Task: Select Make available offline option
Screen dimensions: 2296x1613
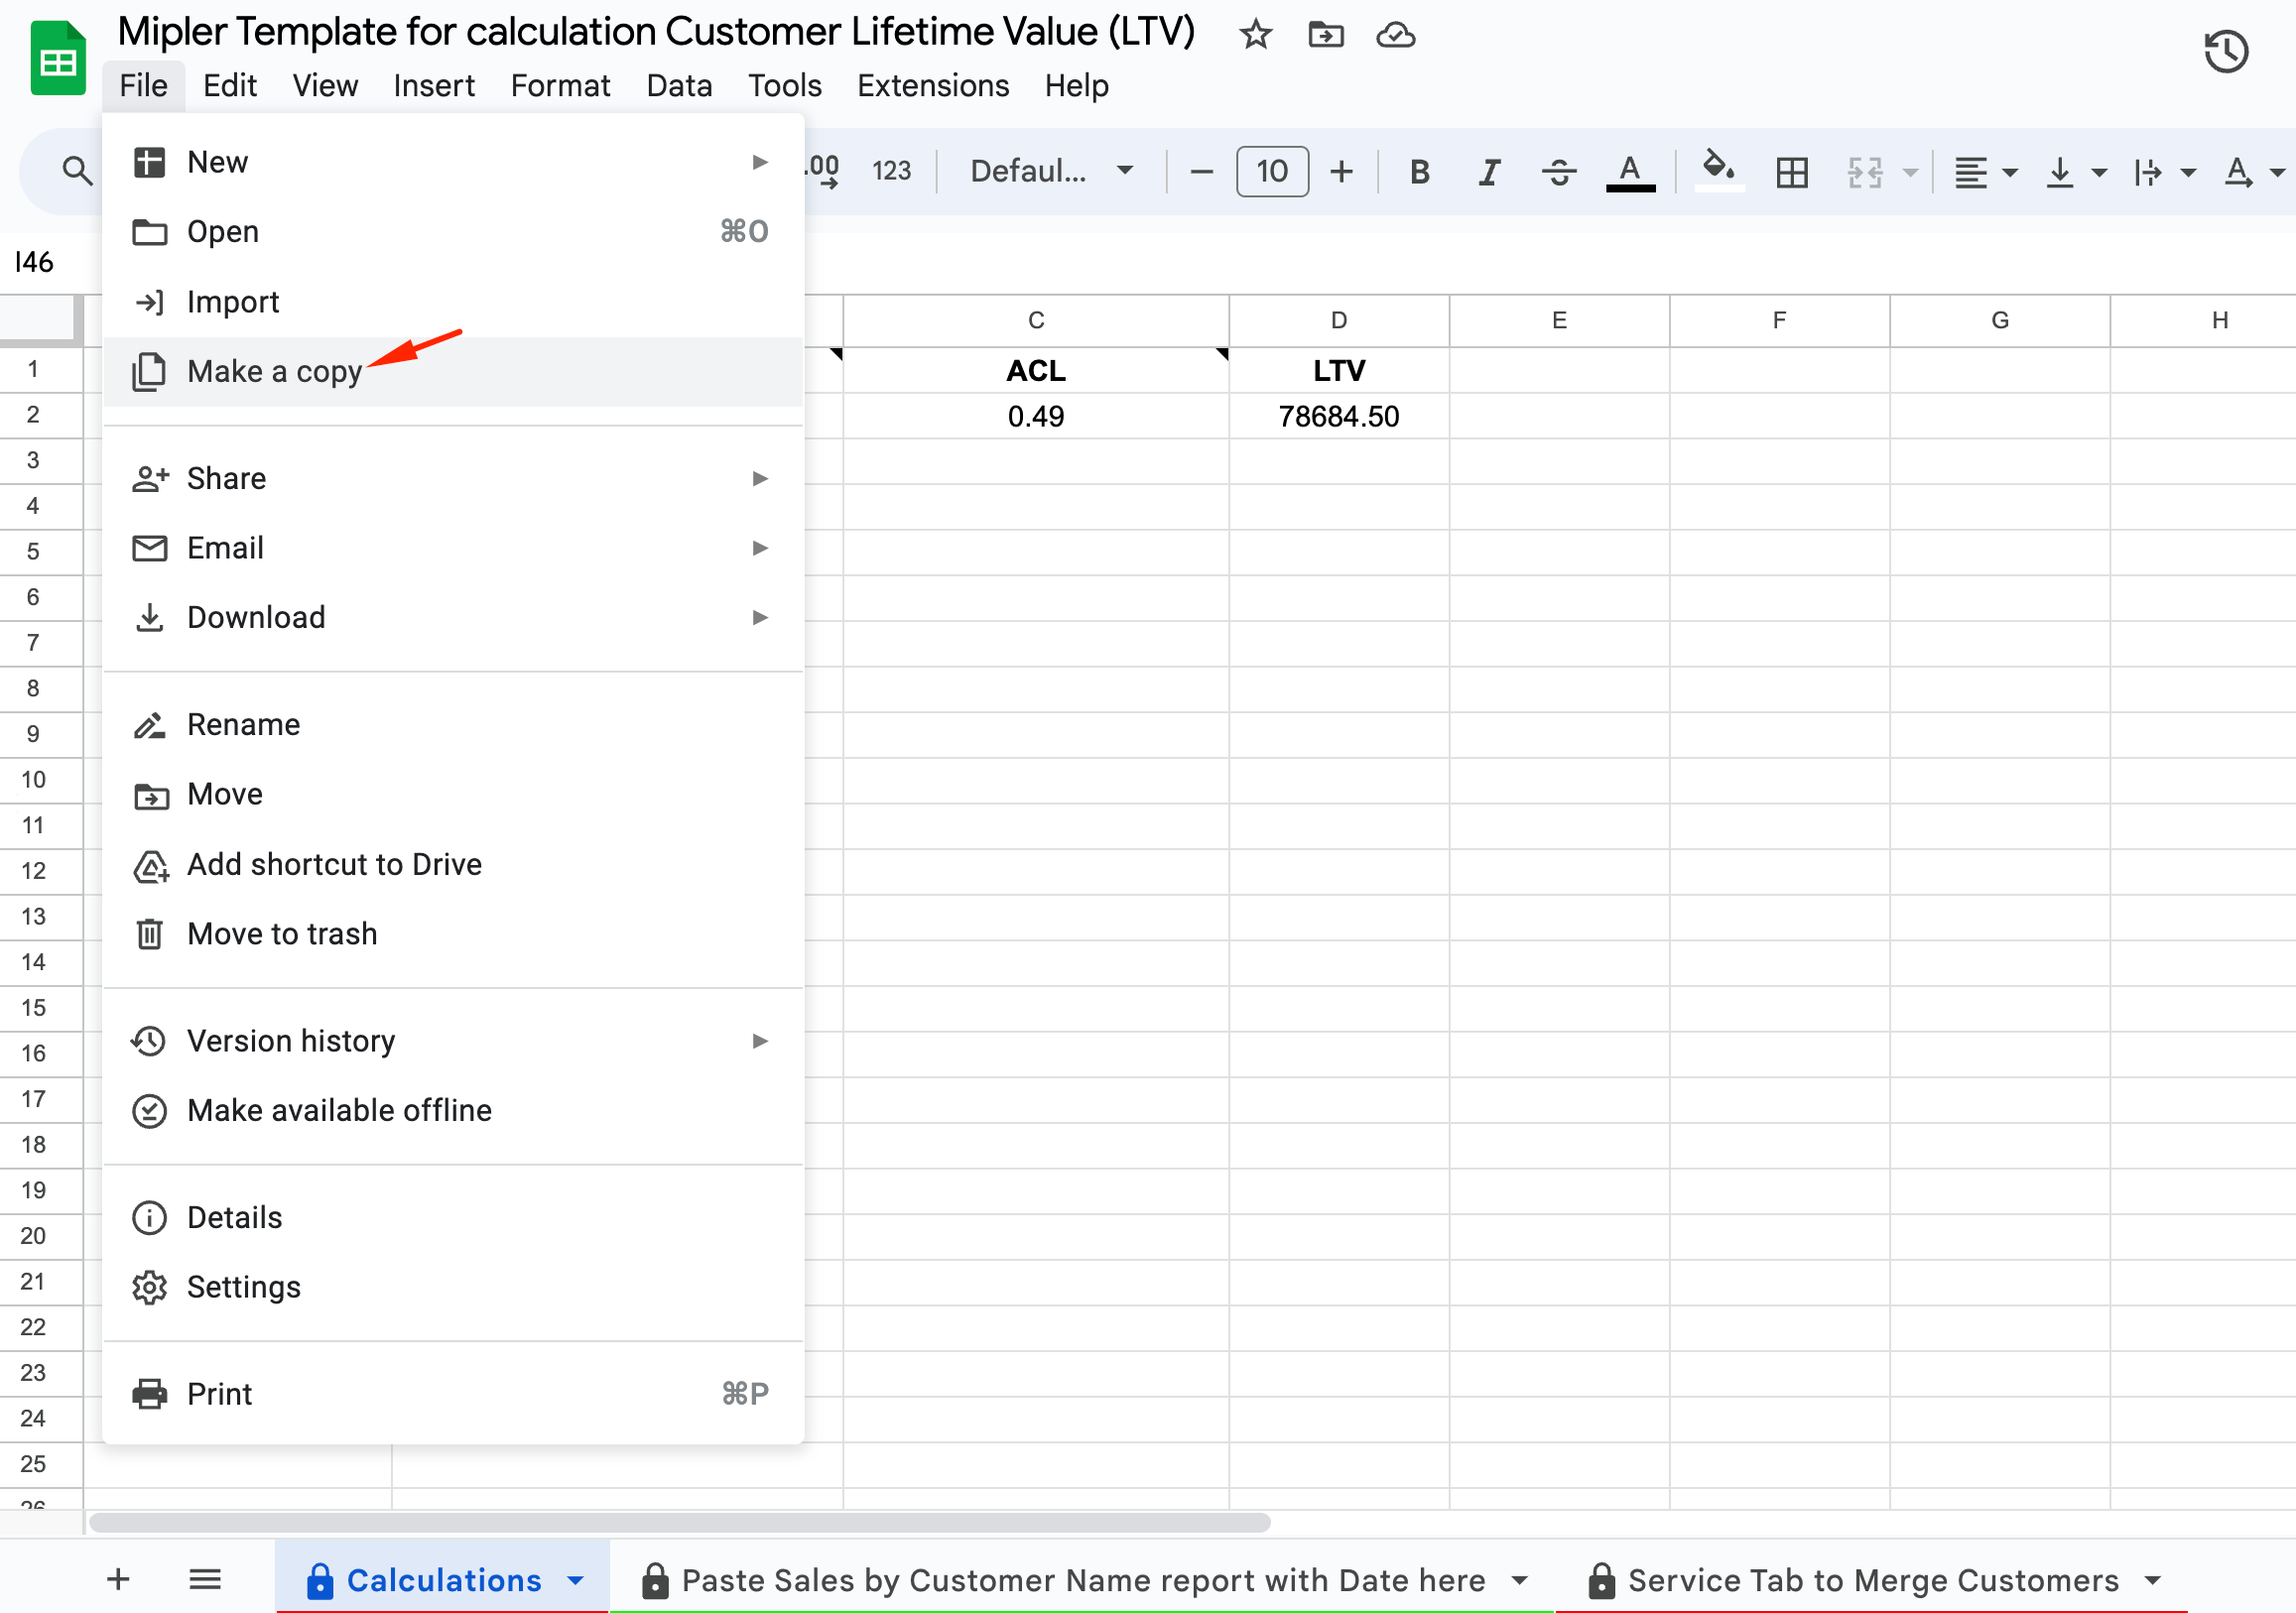Action: pyautogui.click(x=339, y=1110)
